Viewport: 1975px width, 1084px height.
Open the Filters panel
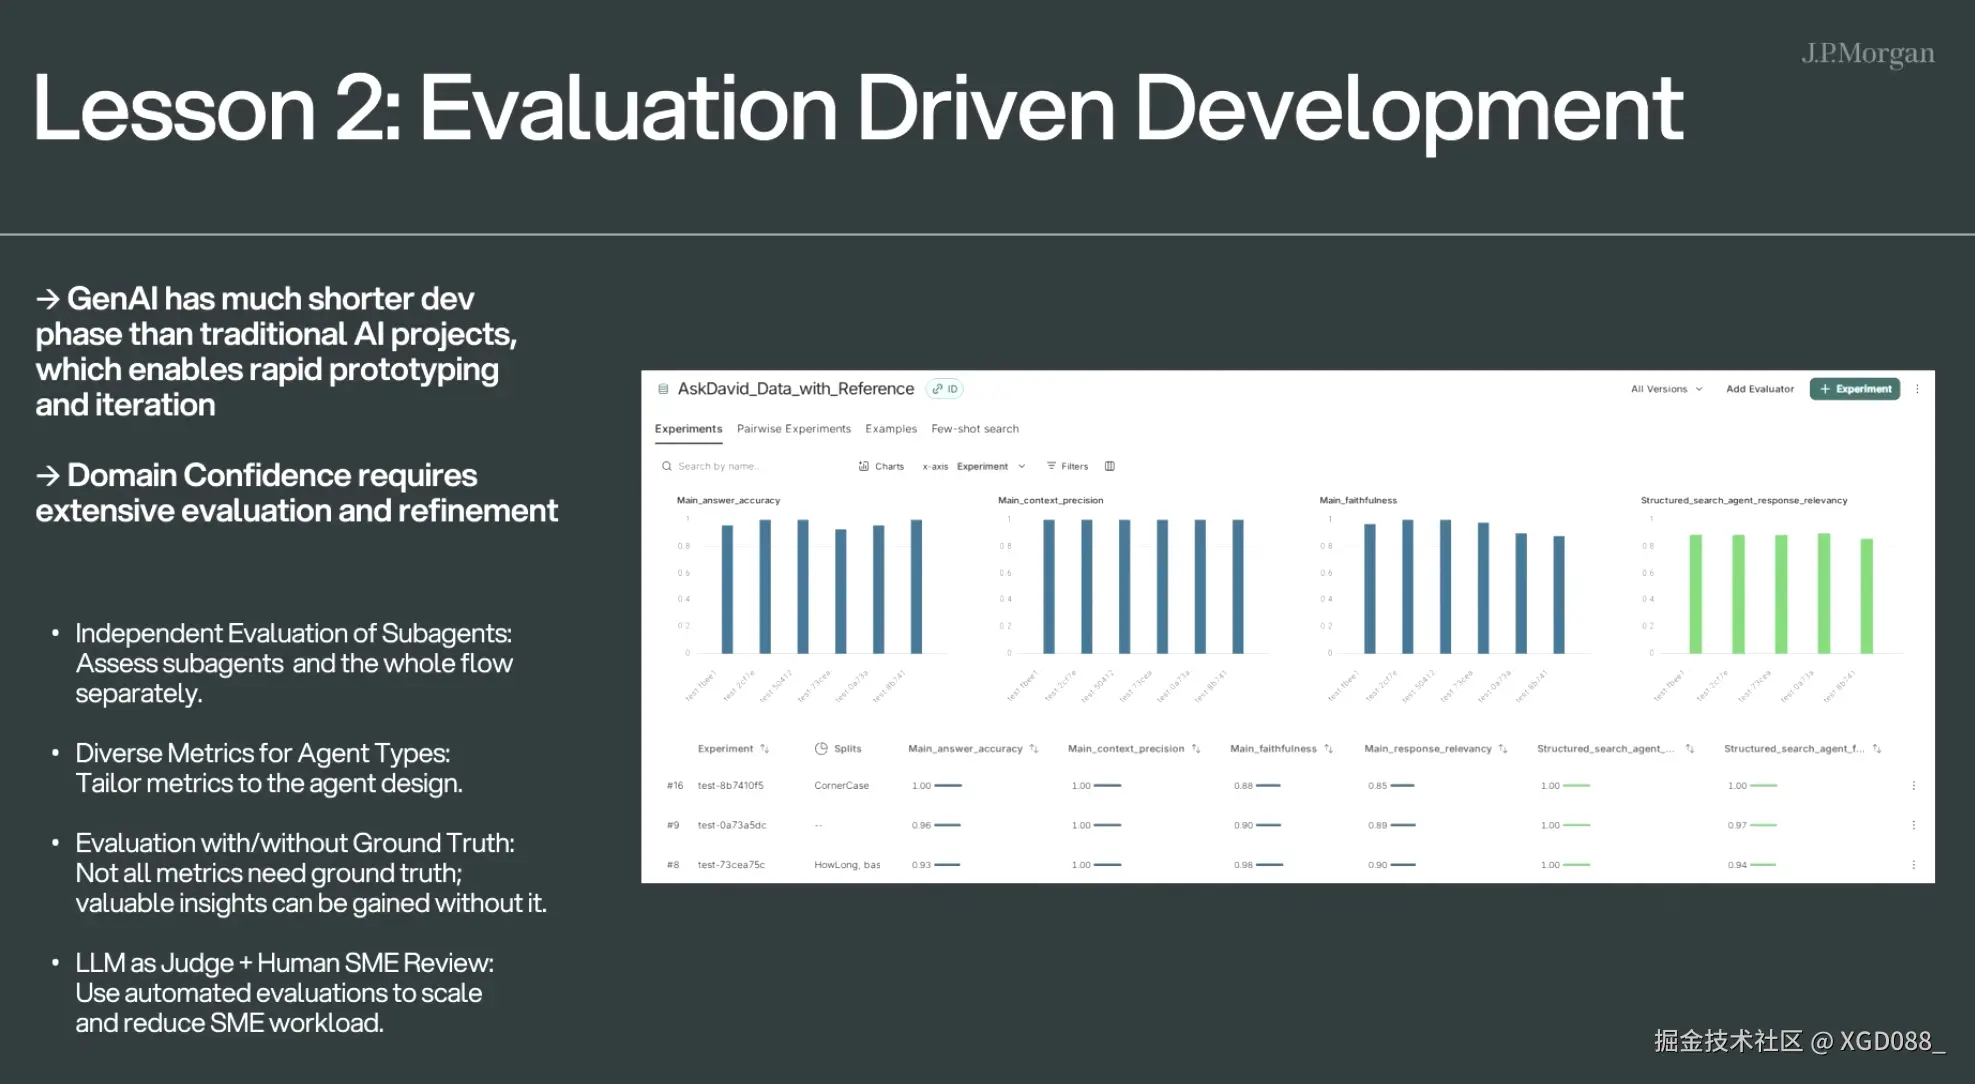1067,466
